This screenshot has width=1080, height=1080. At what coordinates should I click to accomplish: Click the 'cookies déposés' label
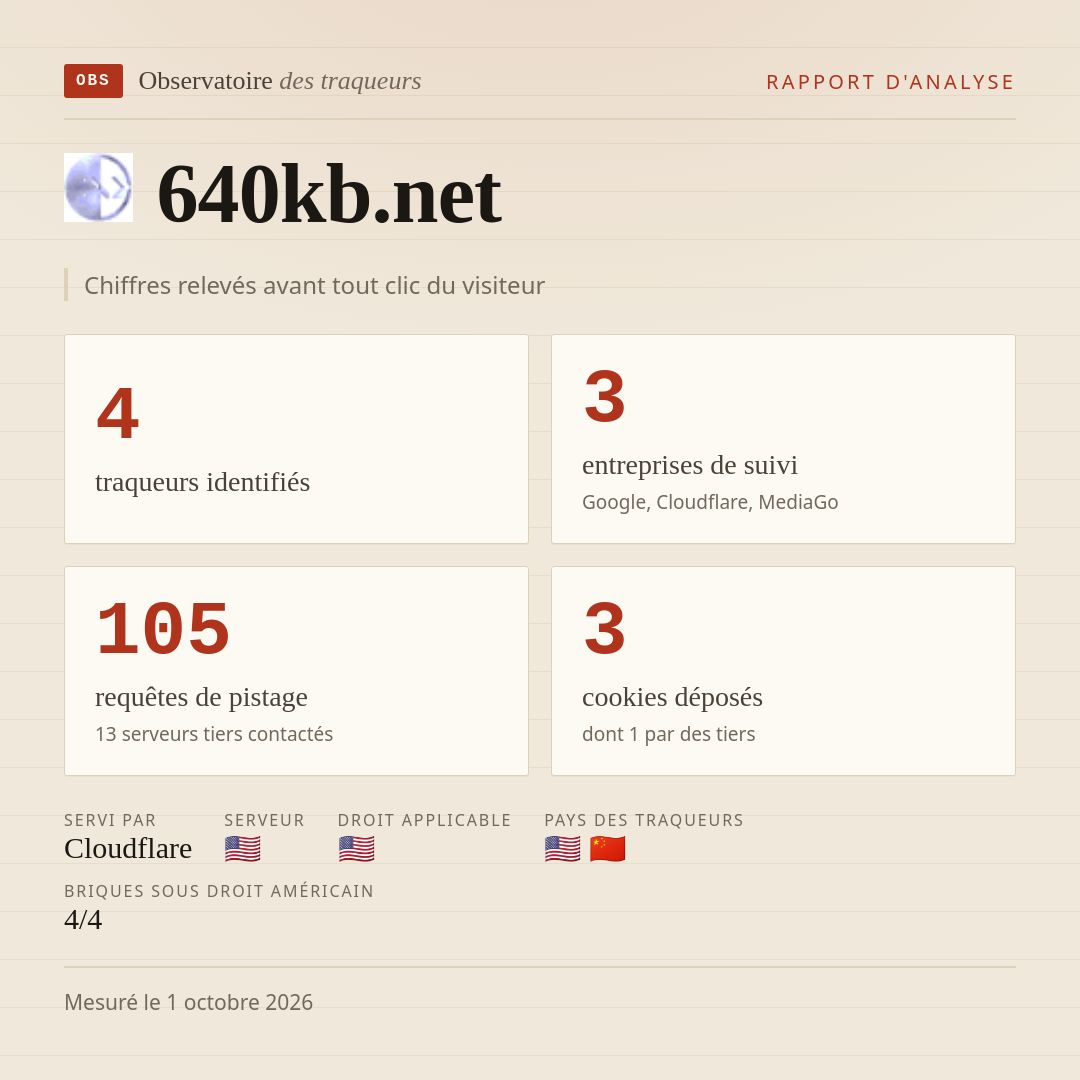(672, 697)
